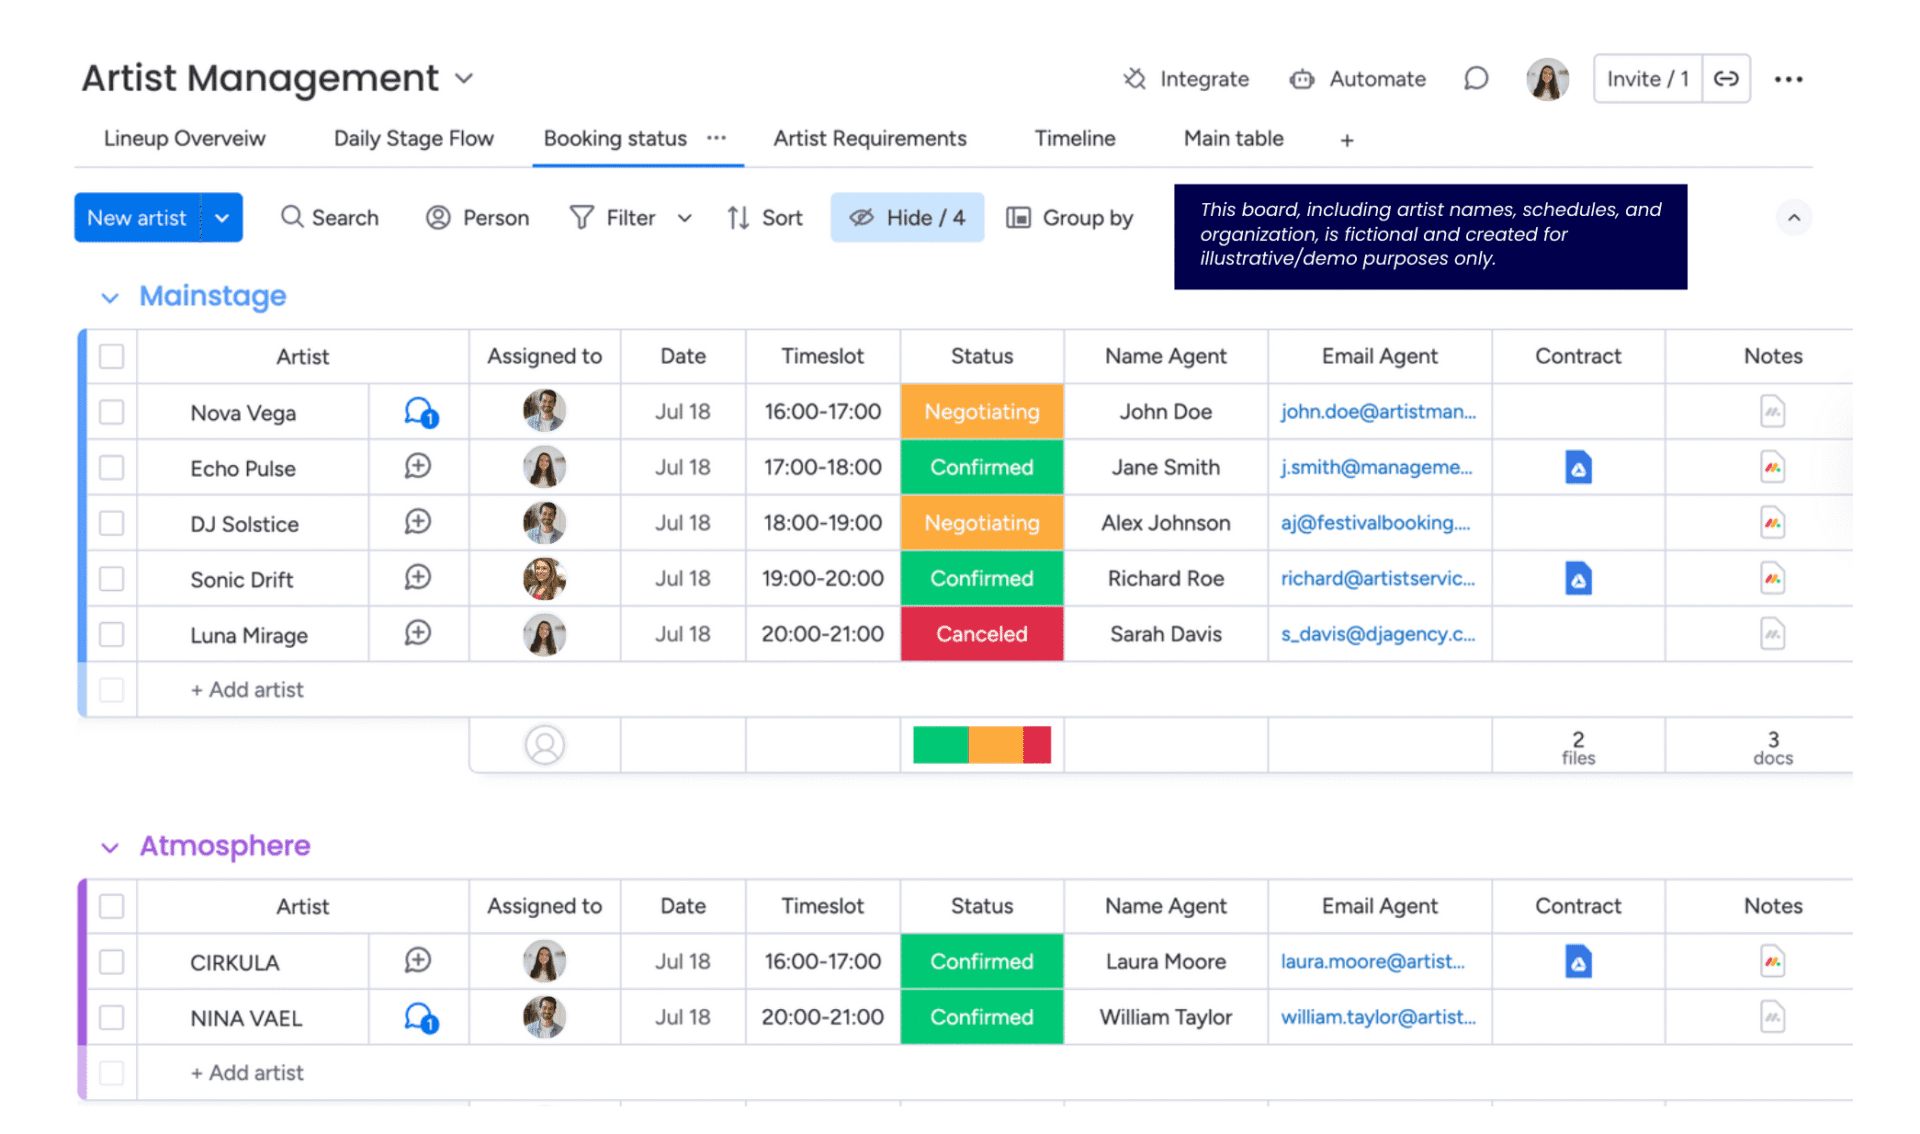
Task: Open the New artist dropdown arrow
Action: pyautogui.click(x=222, y=218)
